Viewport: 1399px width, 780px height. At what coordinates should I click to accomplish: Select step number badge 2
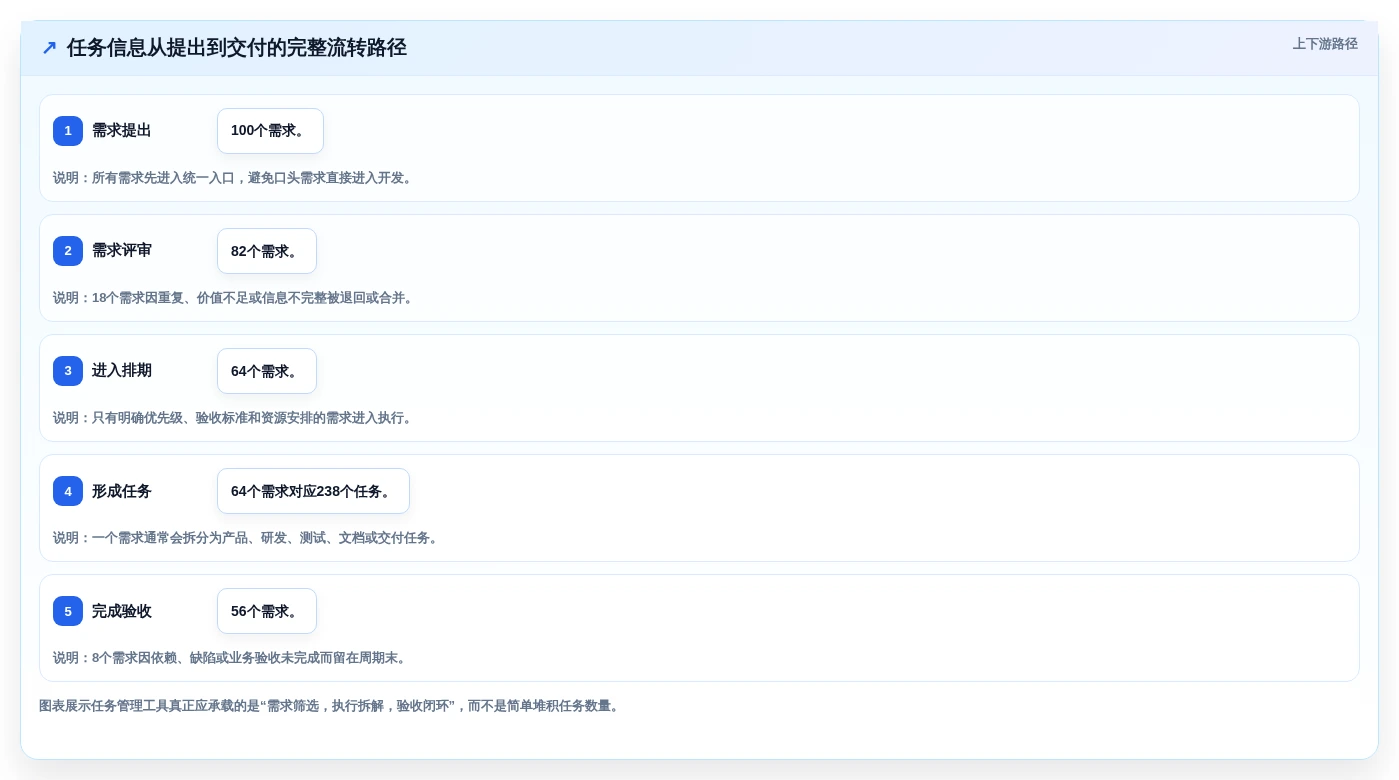click(68, 251)
